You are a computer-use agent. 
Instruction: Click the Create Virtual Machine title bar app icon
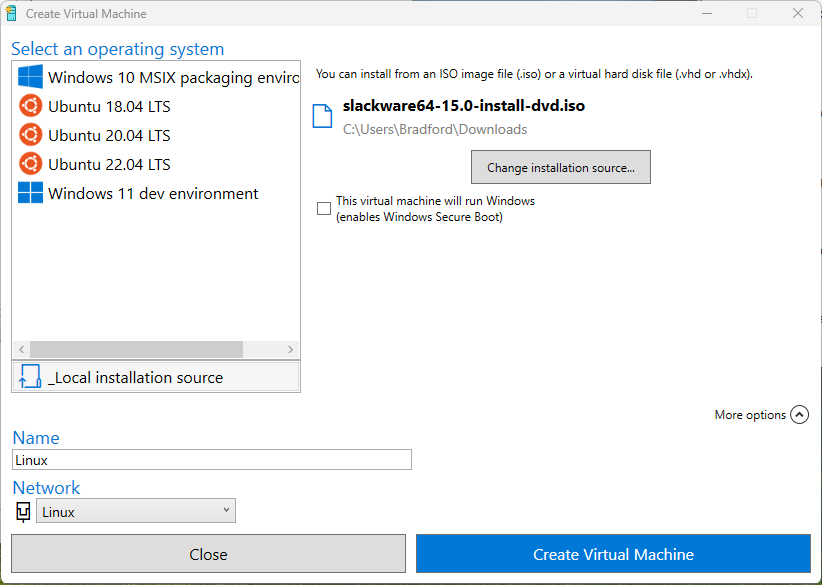(11, 13)
